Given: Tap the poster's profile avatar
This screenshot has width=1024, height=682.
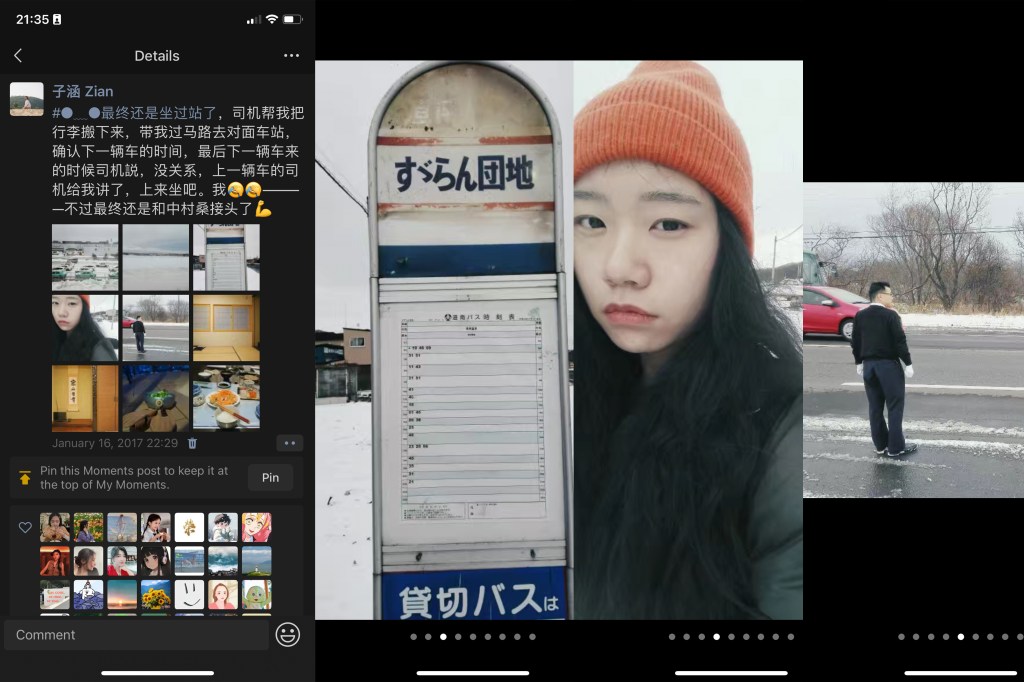Looking at the screenshot, I should tap(27, 99).
